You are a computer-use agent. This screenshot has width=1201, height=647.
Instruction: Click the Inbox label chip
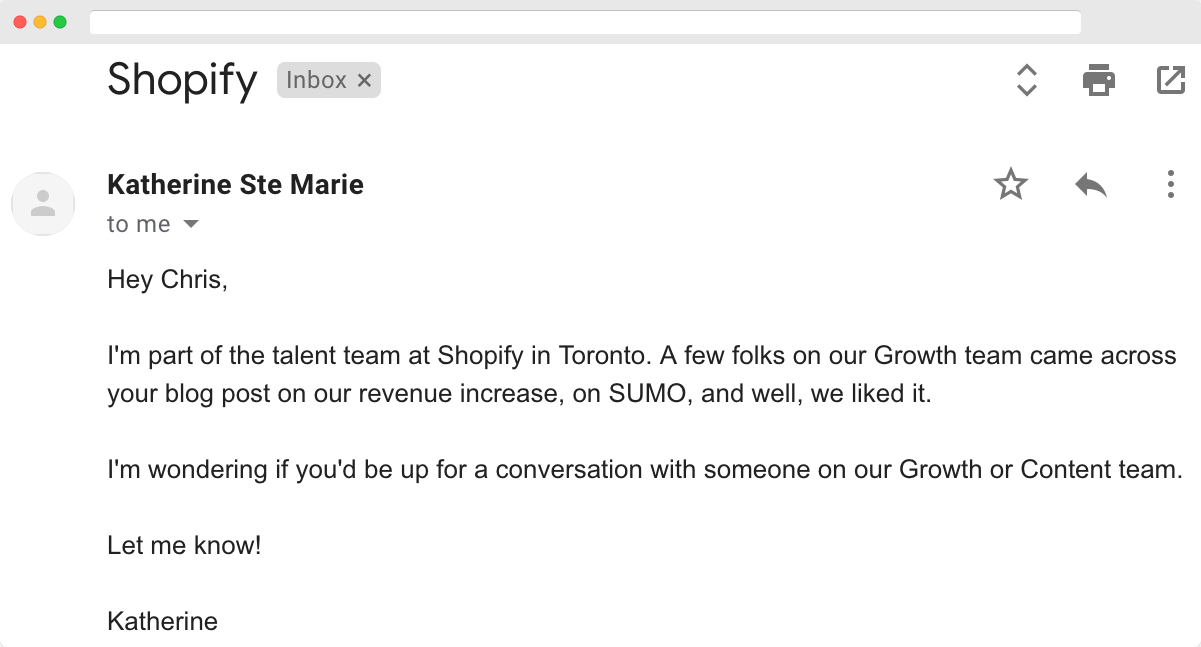316,81
